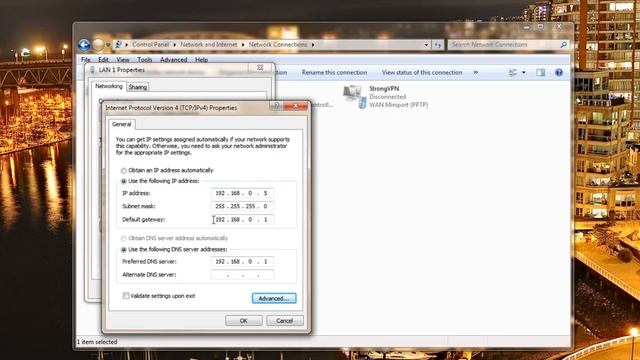Expand Network Connections breadcrumb arrow
640x360 pixels.
tap(313, 44)
